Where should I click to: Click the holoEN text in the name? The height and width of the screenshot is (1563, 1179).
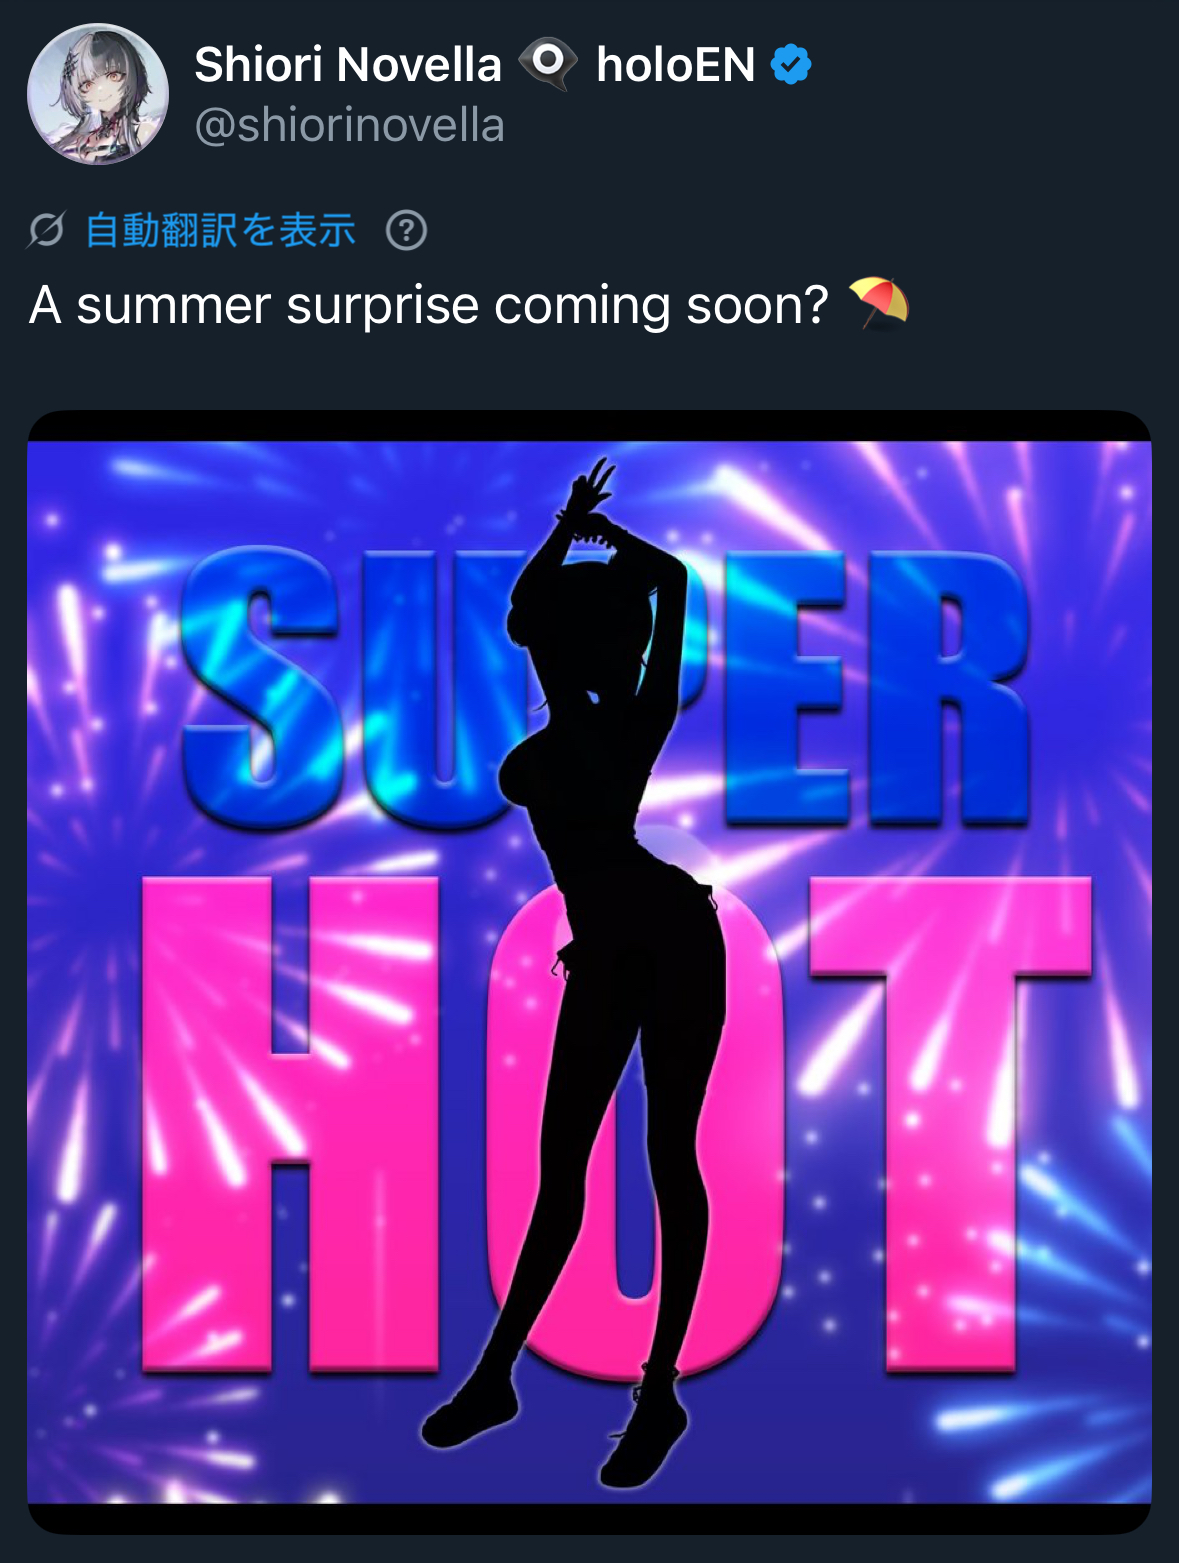click(x=676, y=65)
